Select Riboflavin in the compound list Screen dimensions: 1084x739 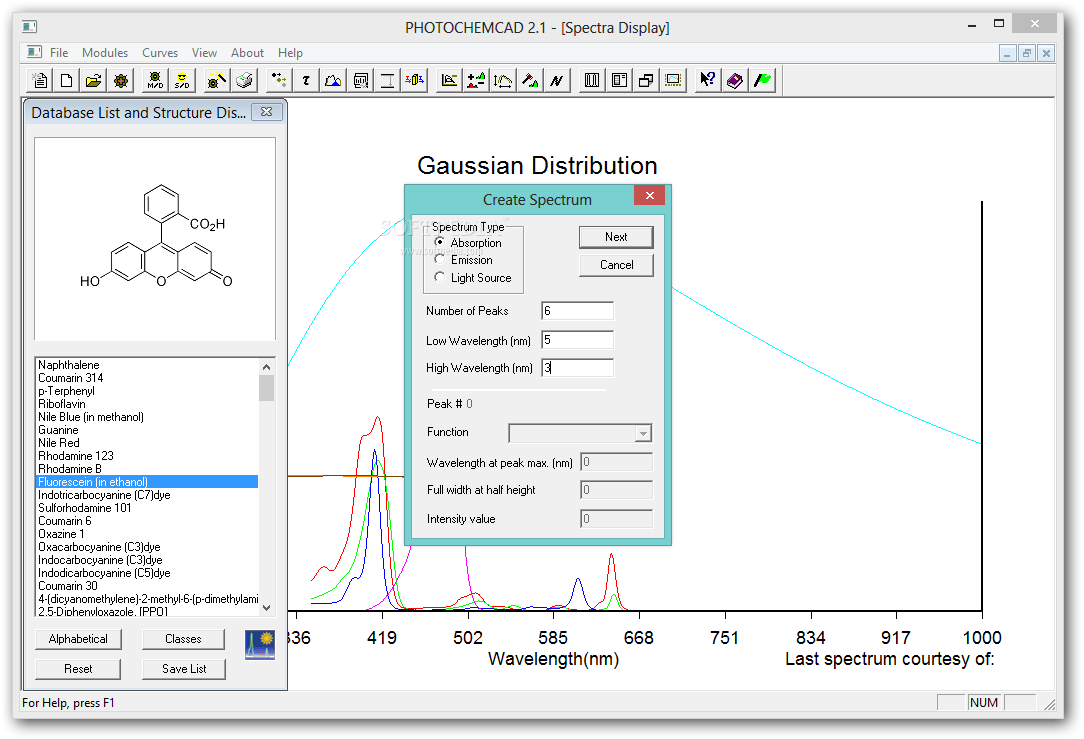(x=62, y=404)
